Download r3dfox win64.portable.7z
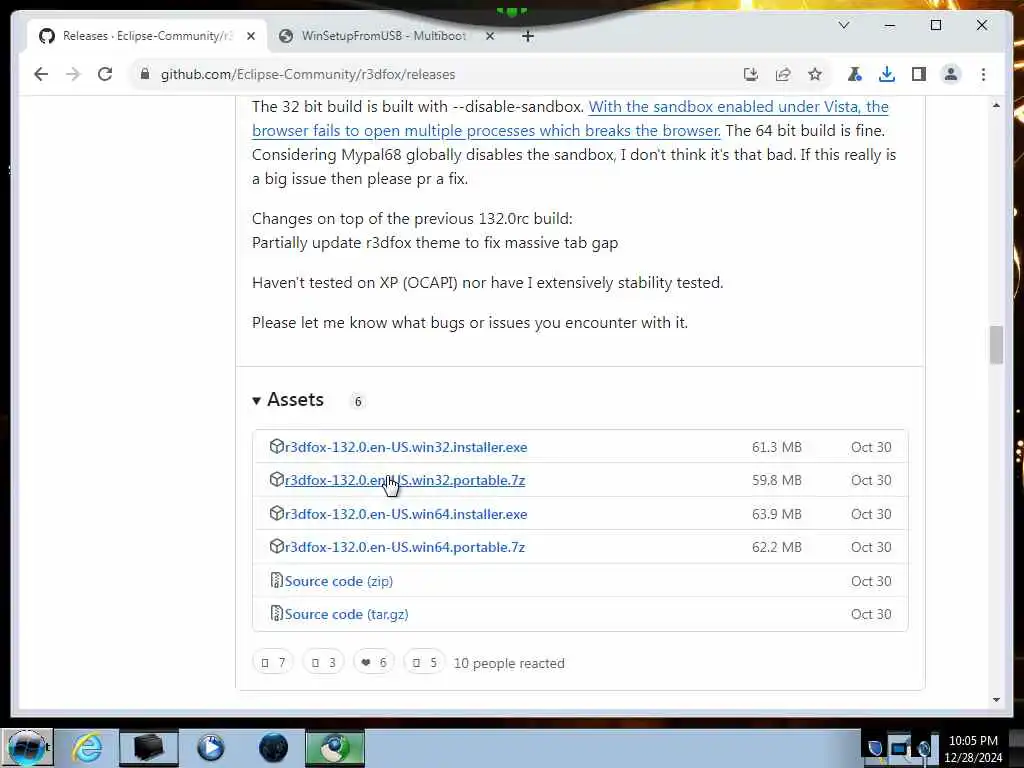This screenshot has height=768, width=1024. coord(405,547)
